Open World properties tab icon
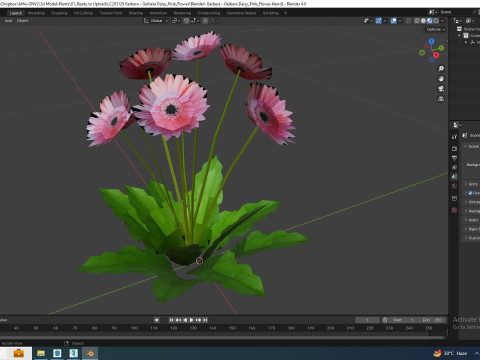The height and width of the screenshot is (360, 480). (x=454, y=186)
